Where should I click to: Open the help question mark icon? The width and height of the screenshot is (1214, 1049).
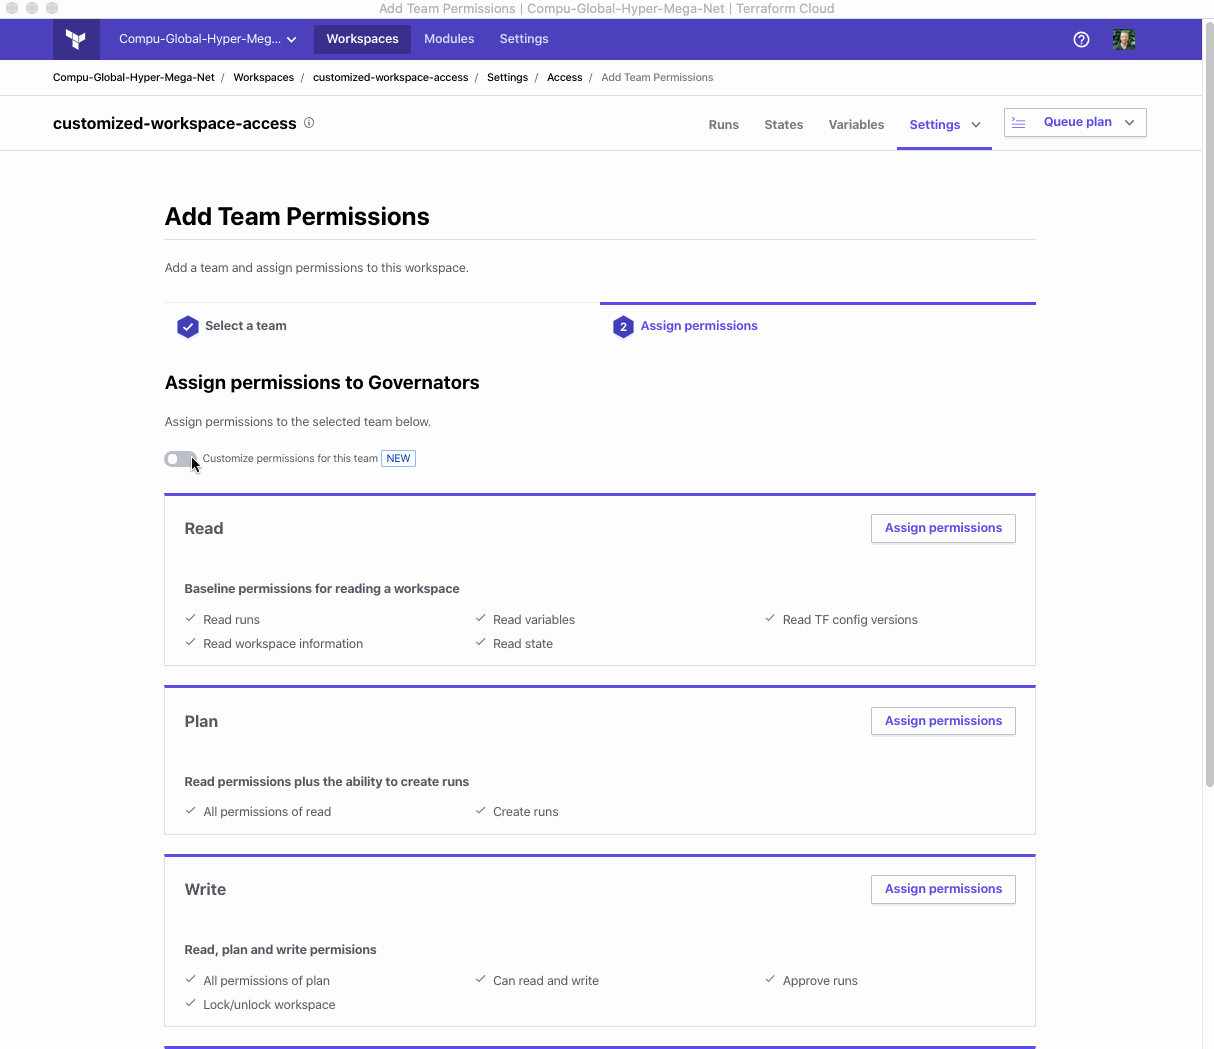pos(1081,40)
